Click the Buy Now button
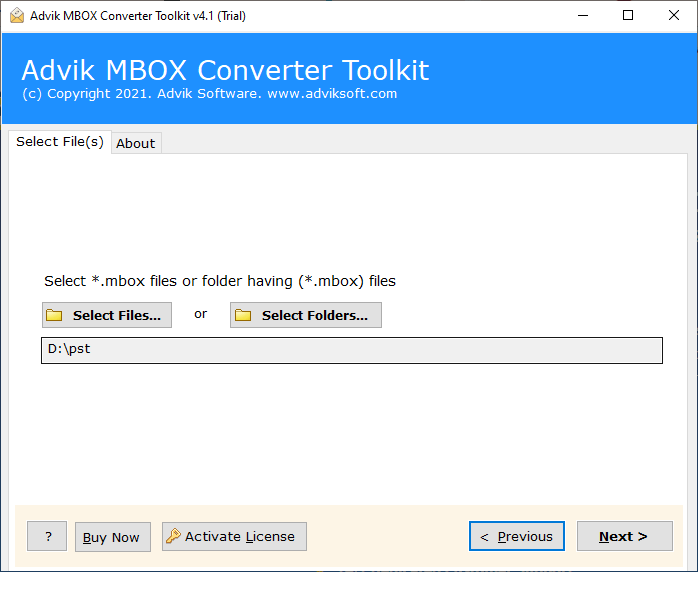The image size is (700, 604). [112, 537]
